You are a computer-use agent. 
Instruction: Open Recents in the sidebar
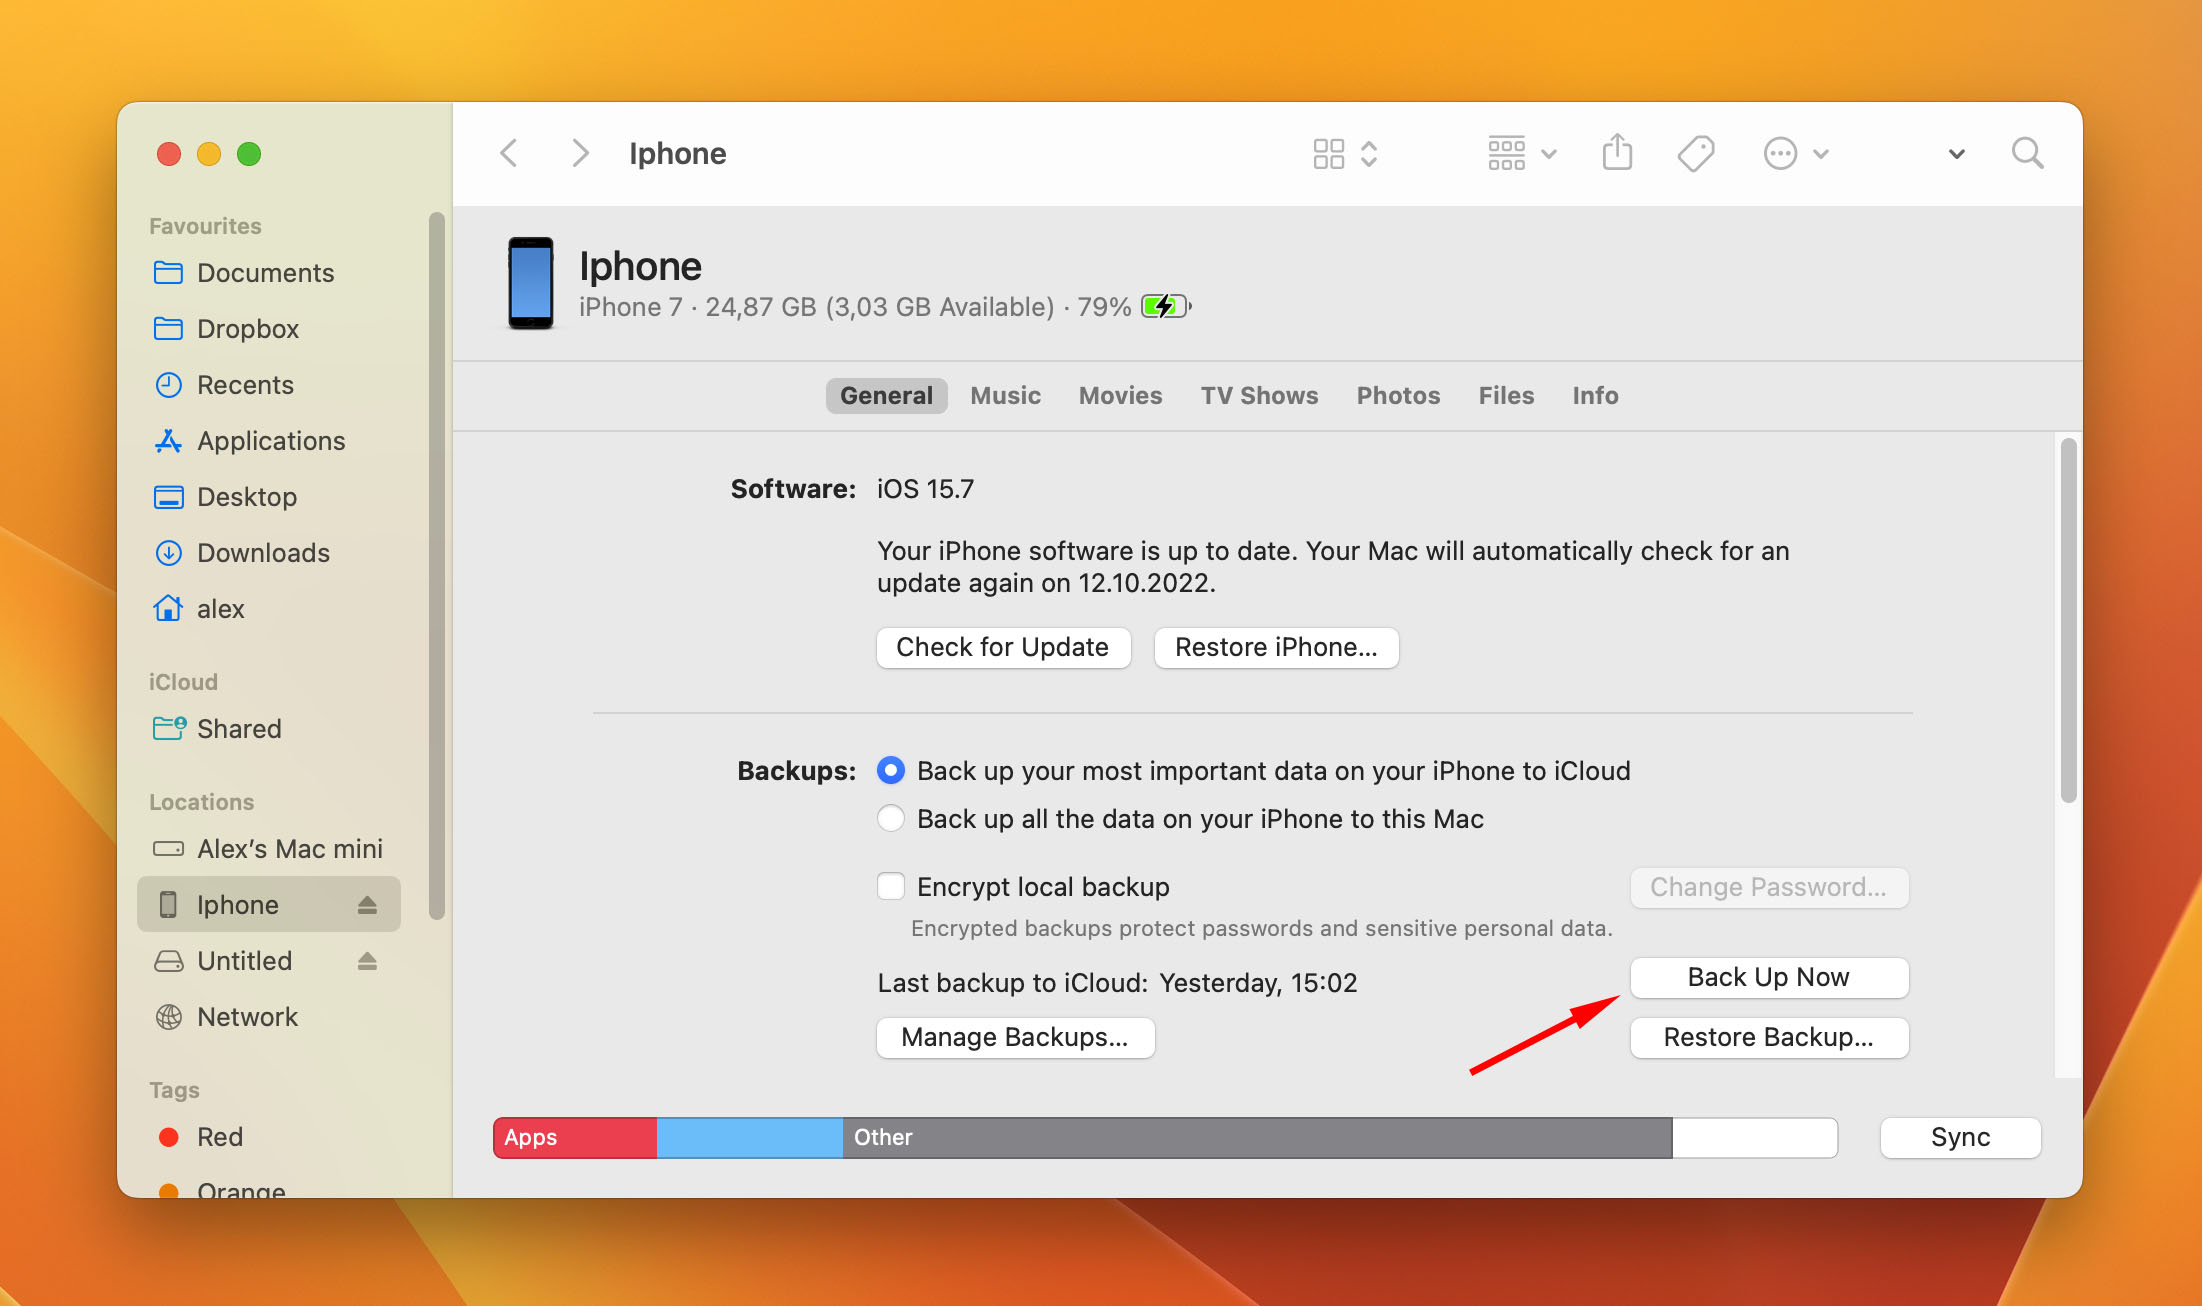[269, 385]
